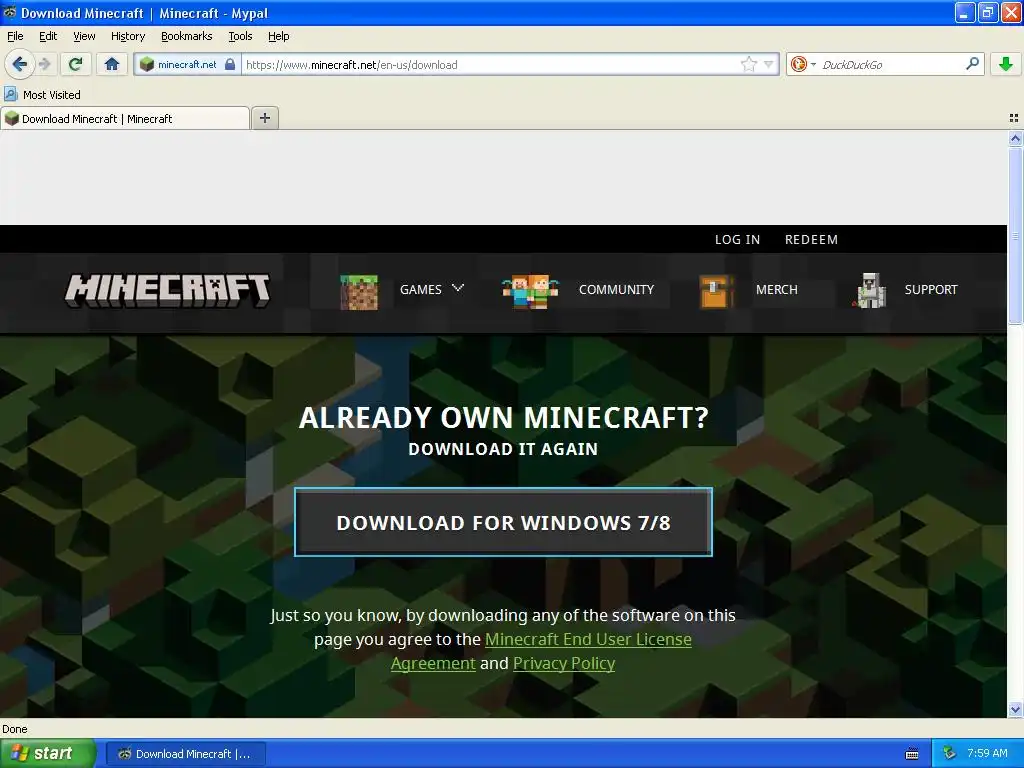The image size is (1024, 768).
Task: Open the Edit menu
Action: click(x=48, y=36)
